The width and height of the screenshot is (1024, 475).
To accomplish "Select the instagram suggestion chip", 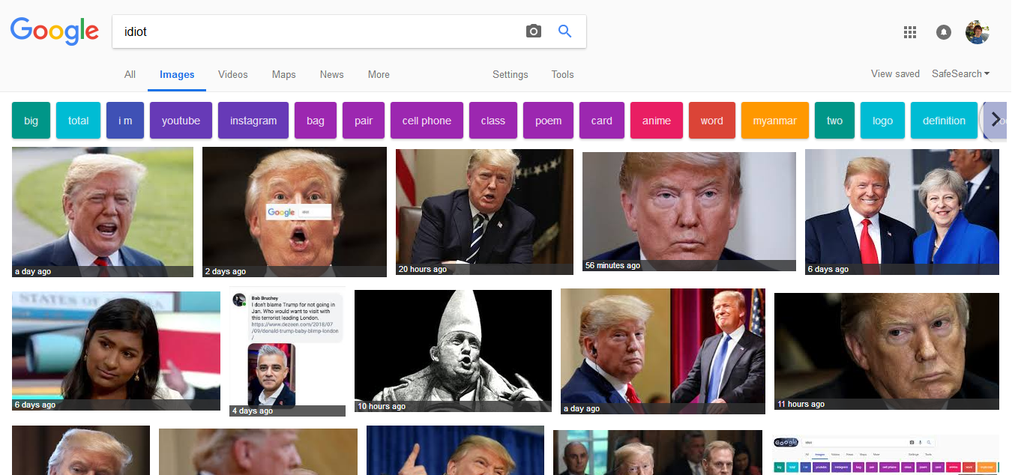I will click(253, 121).
